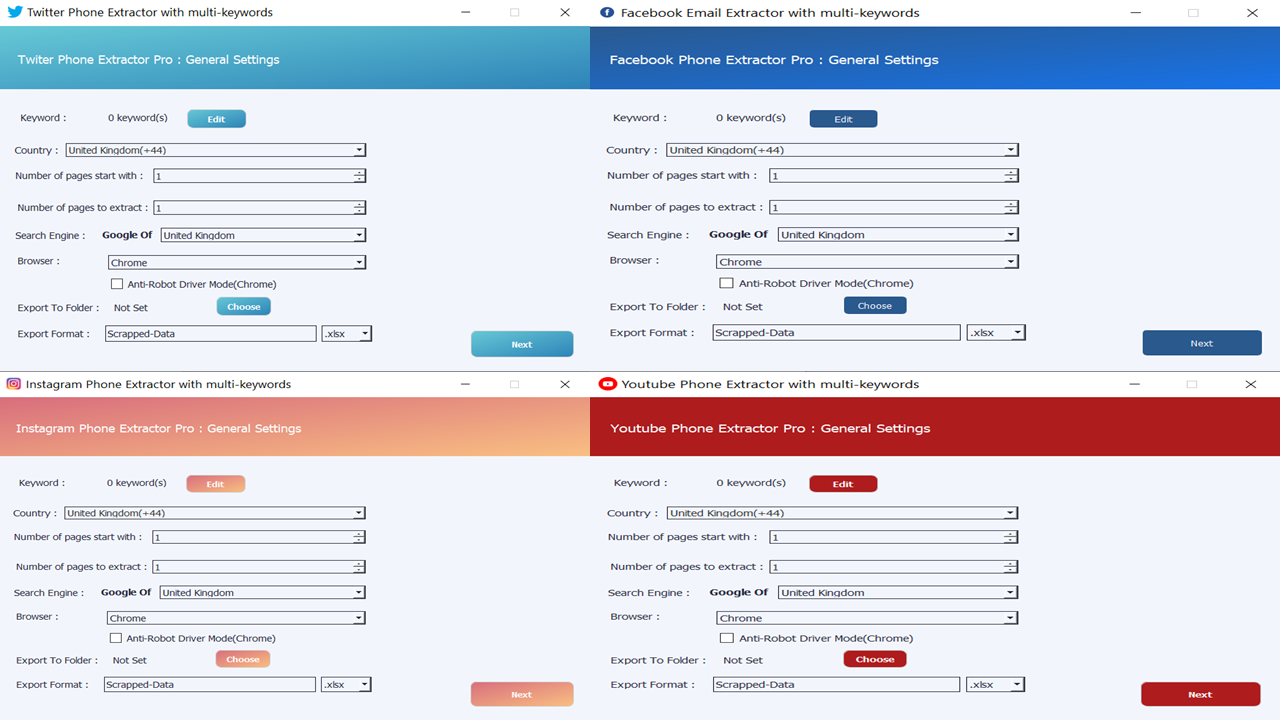Choose export folder in Instagram window
Viewport: 1280px width, 720px height.
point(243,659)
